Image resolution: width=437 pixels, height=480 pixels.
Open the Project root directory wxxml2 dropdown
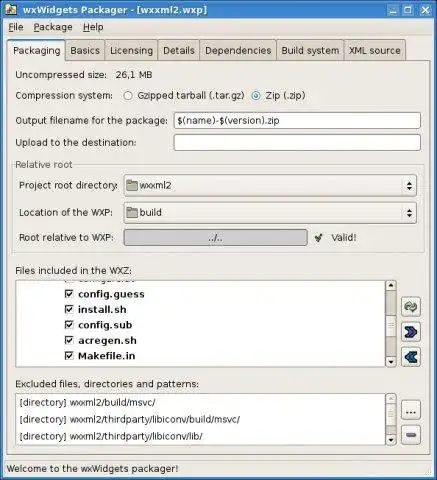click(x=270, y=185)
